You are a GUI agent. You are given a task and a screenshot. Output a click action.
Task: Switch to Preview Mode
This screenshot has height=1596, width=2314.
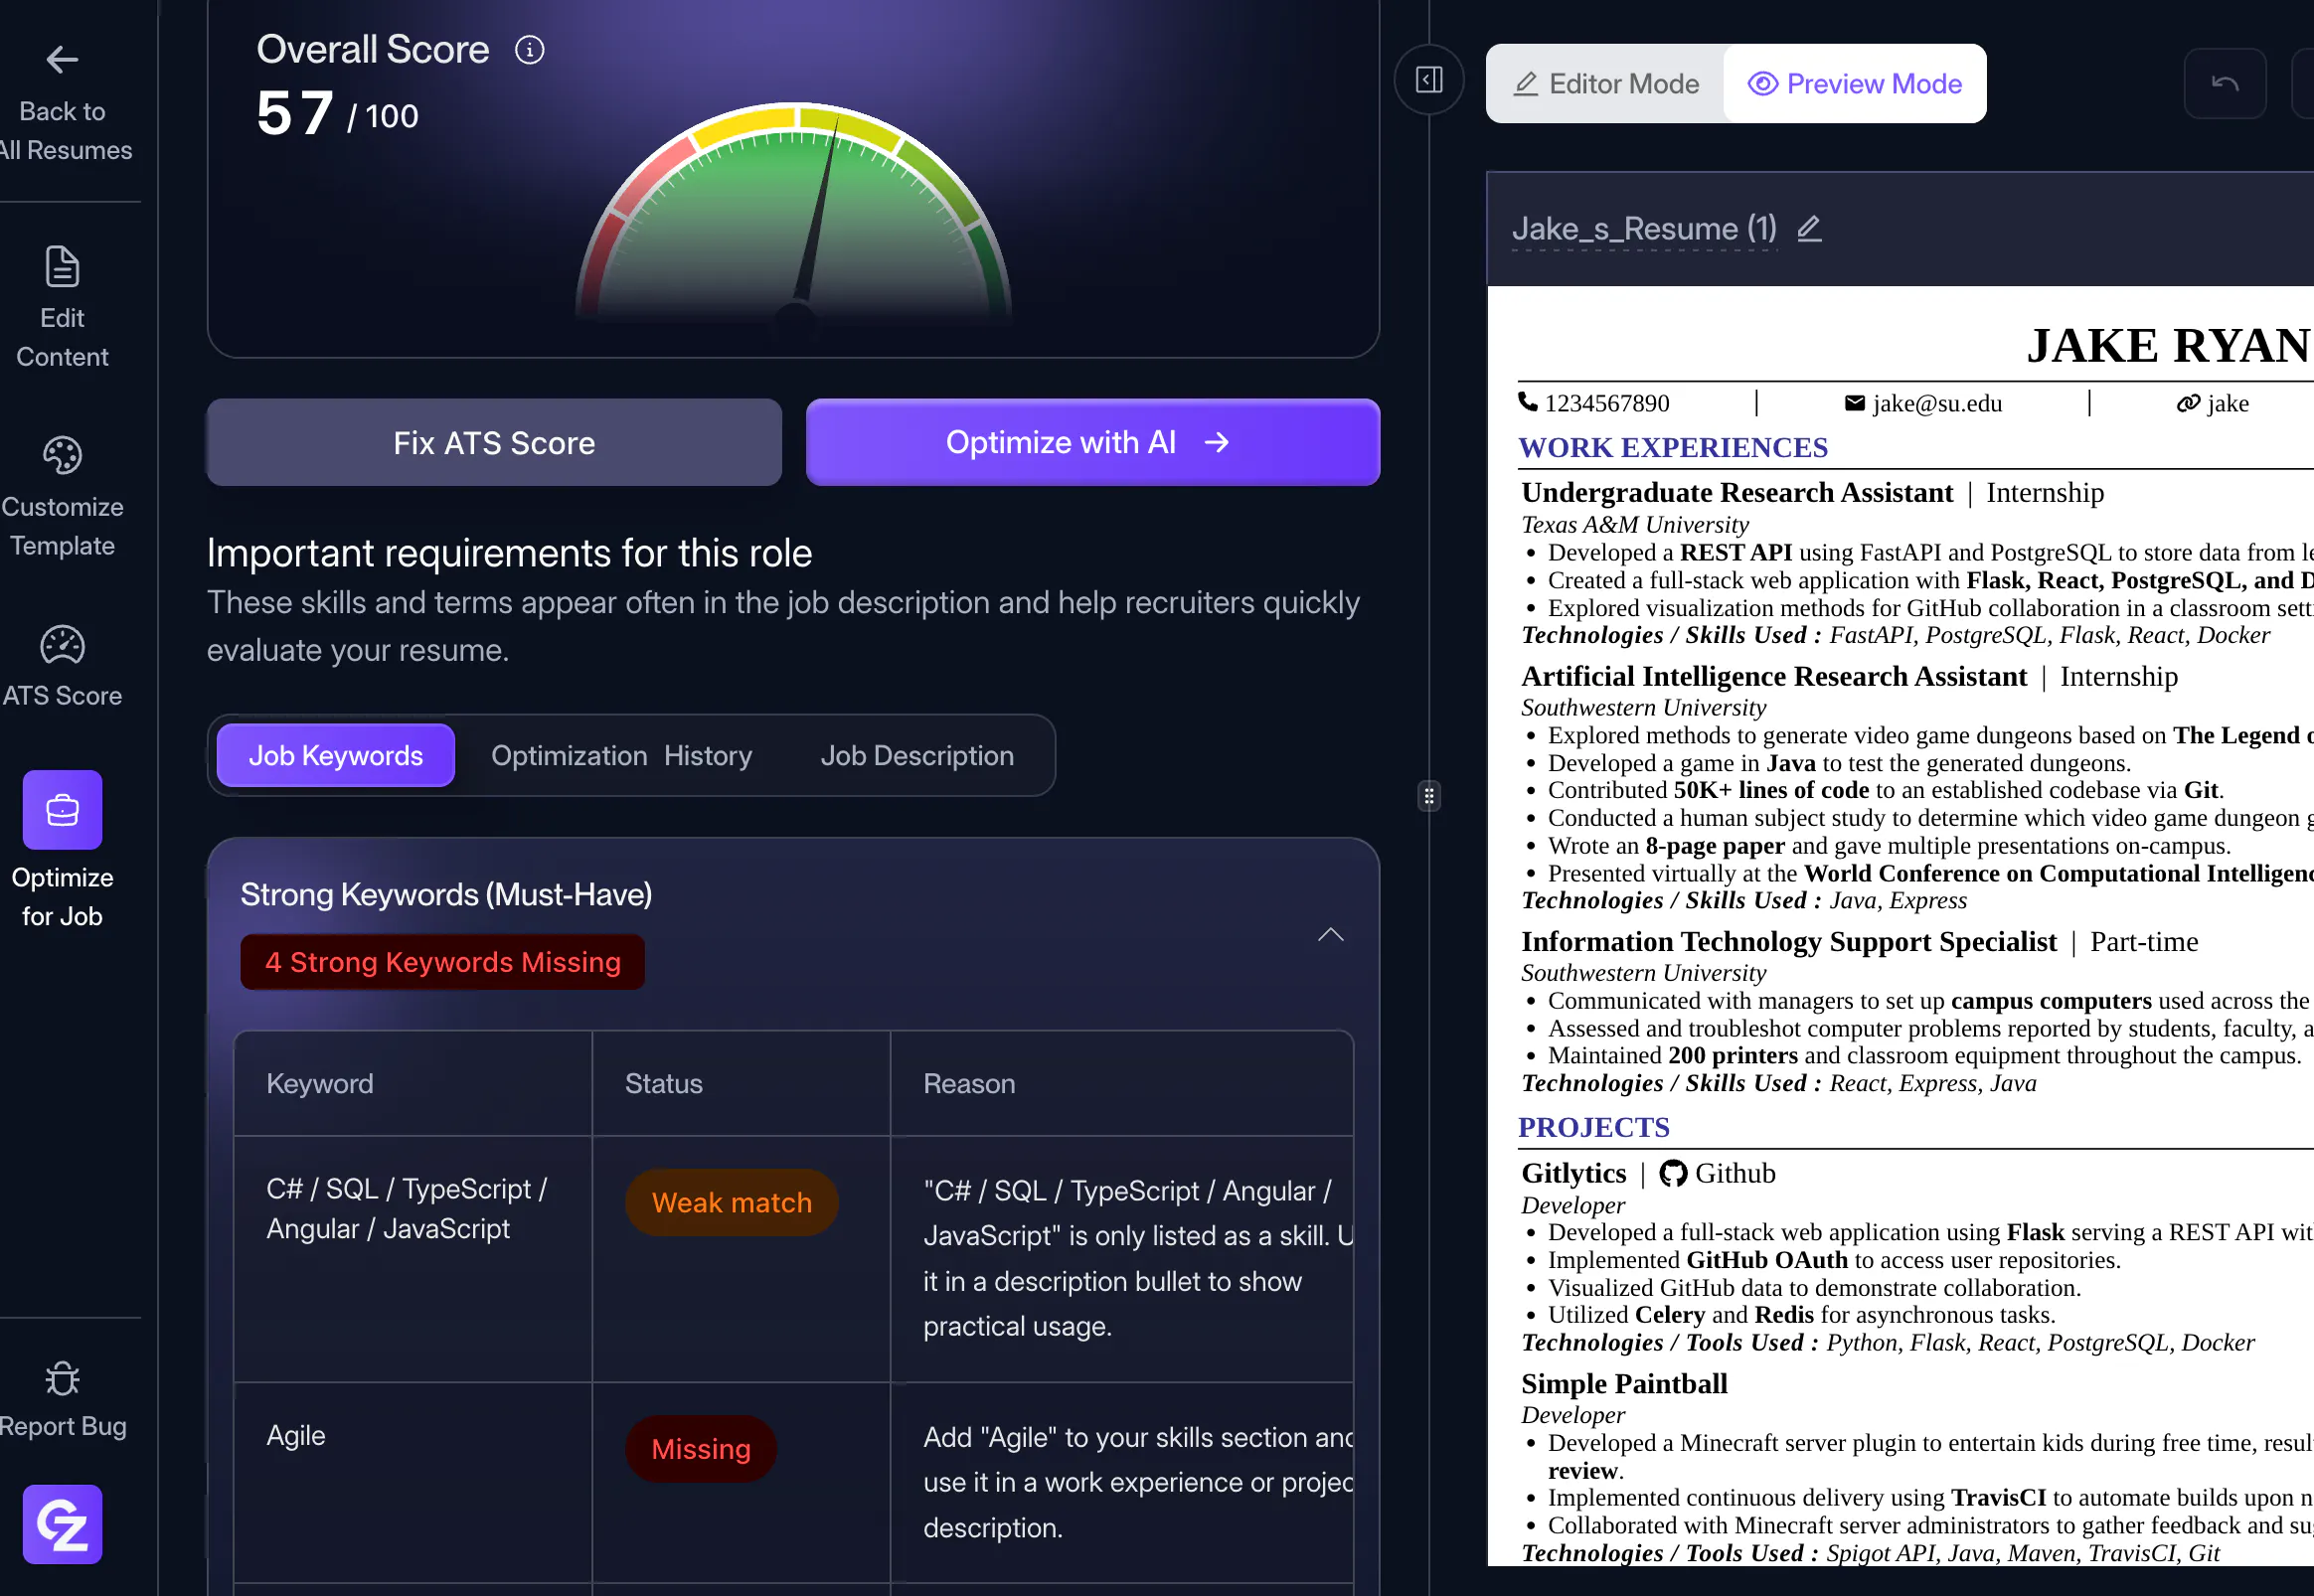click(1855, 84)
